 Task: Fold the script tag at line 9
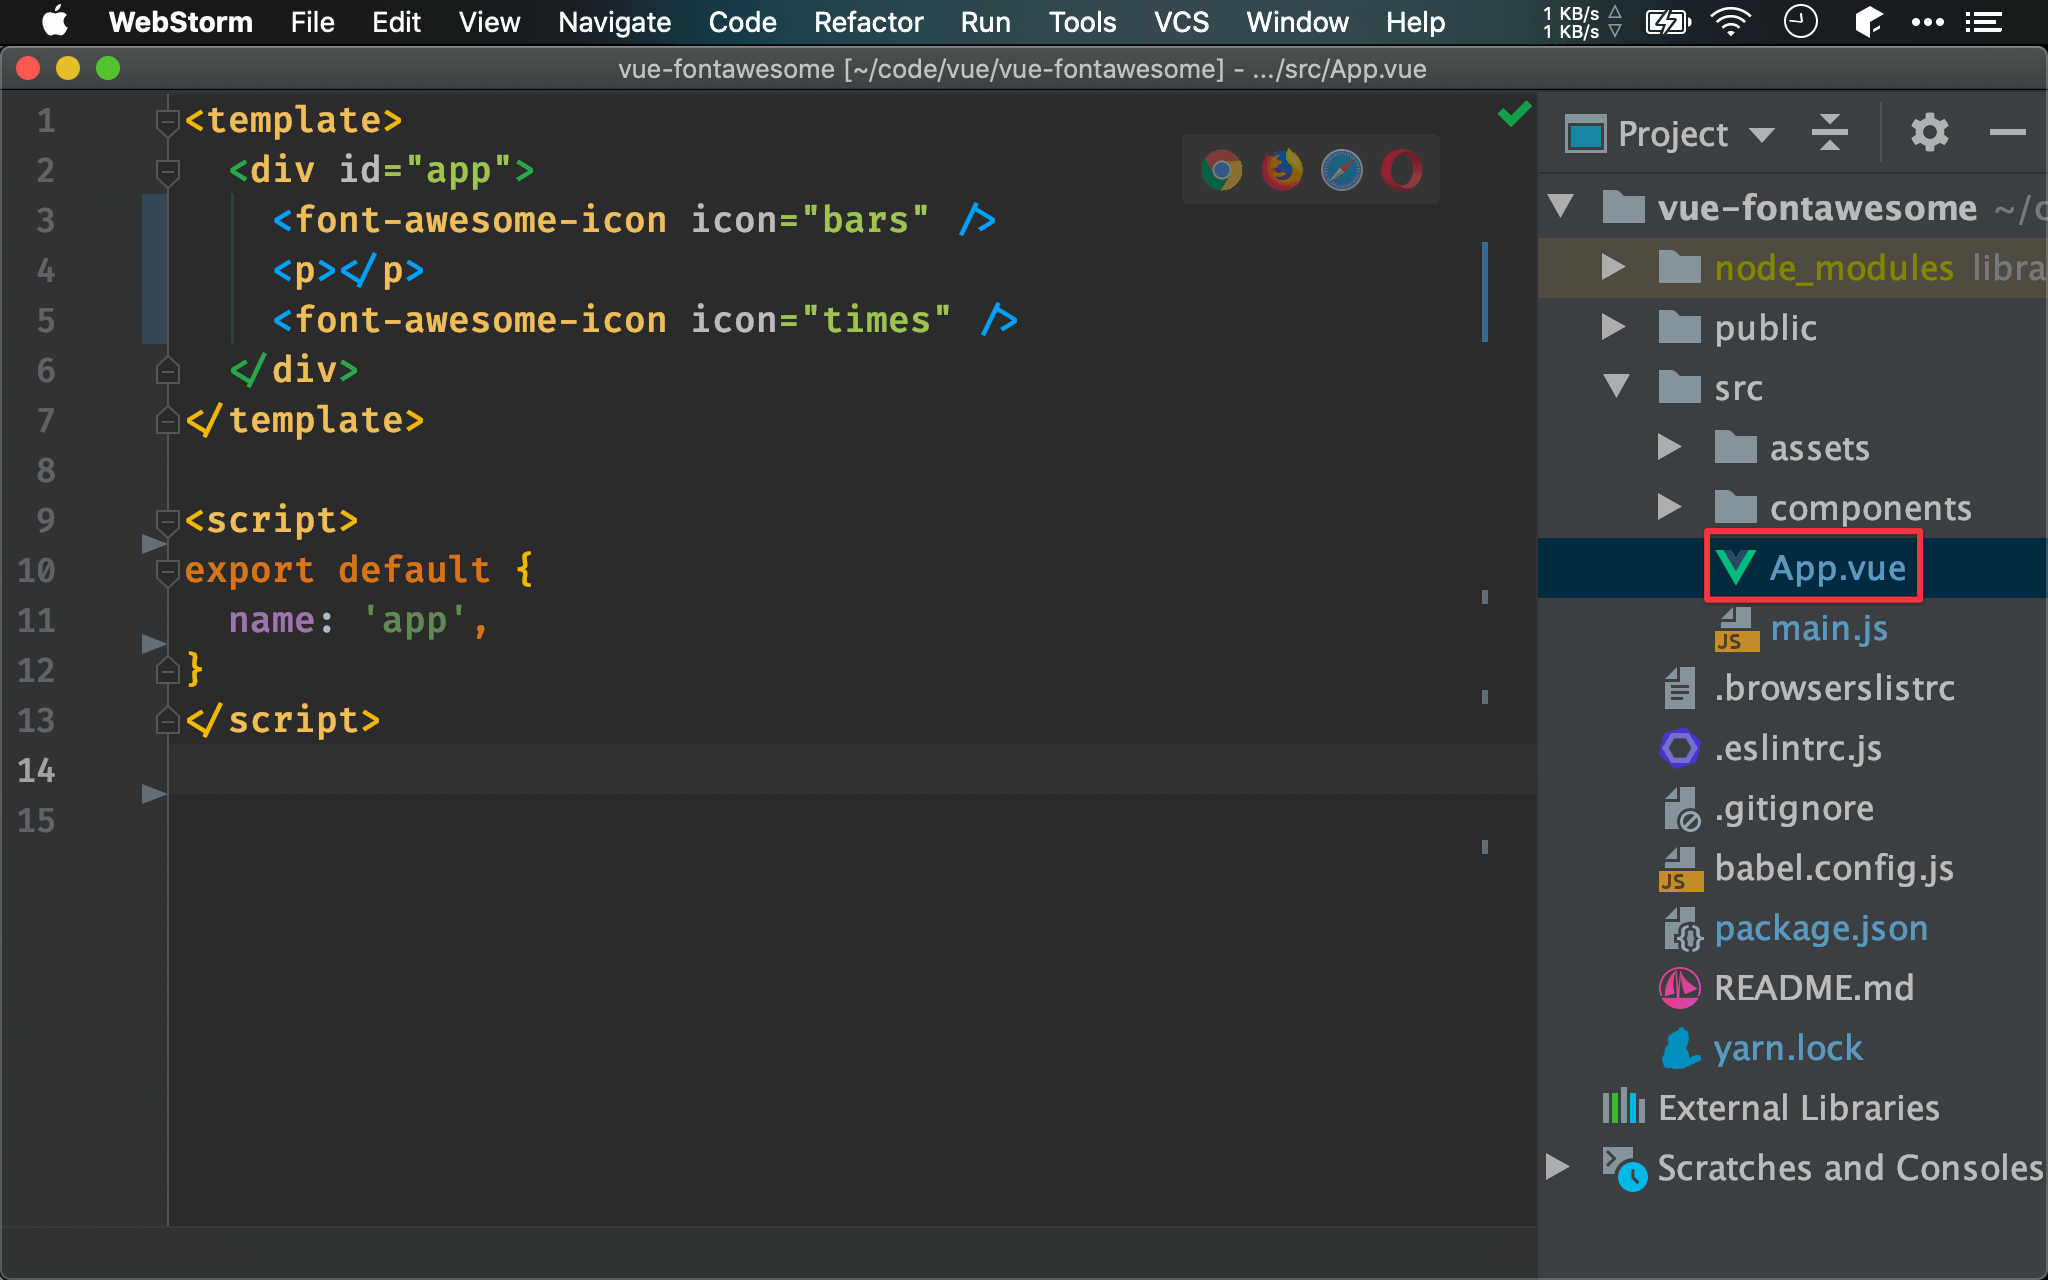pyautogui.click(x=167, y=521)
